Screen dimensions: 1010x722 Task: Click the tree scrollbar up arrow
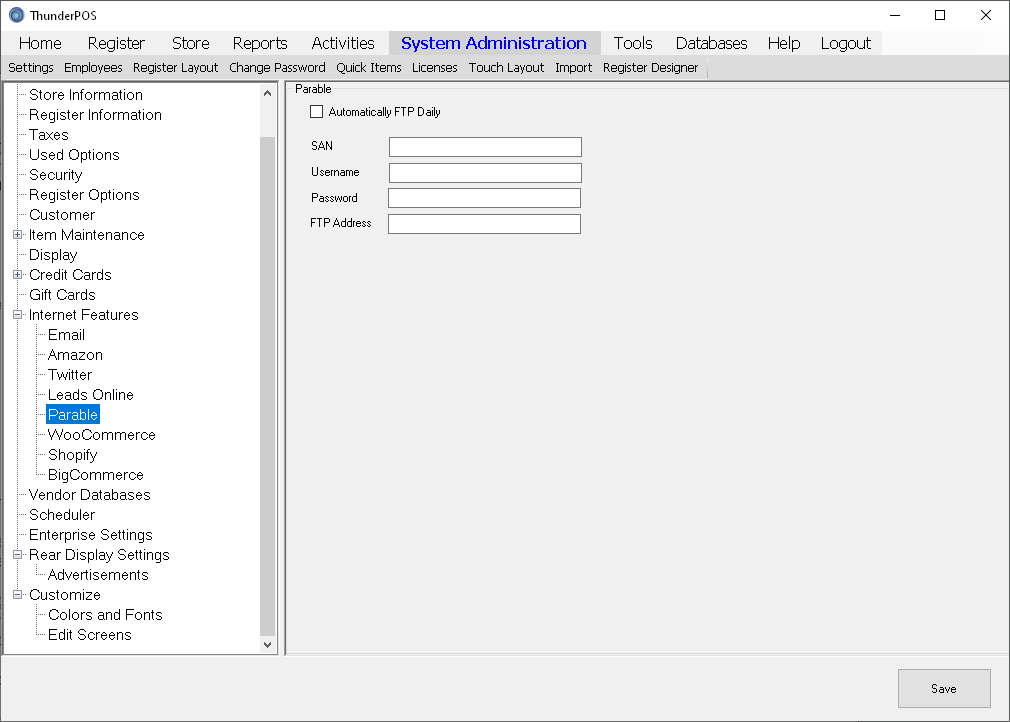coord(267,94)
